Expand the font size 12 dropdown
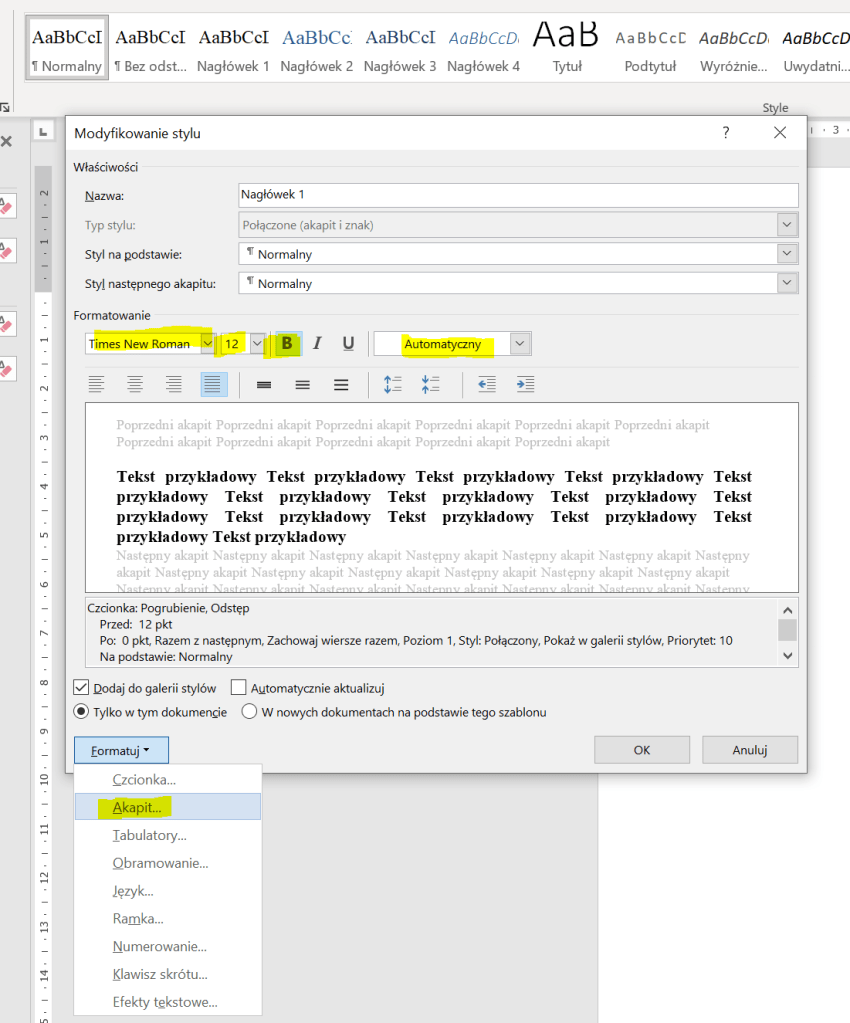 [257, 344]
